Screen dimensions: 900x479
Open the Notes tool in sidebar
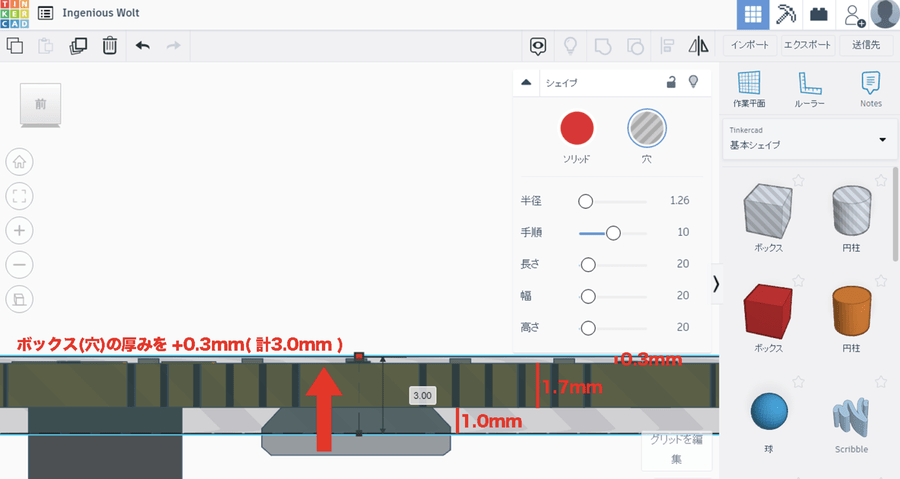871,89
